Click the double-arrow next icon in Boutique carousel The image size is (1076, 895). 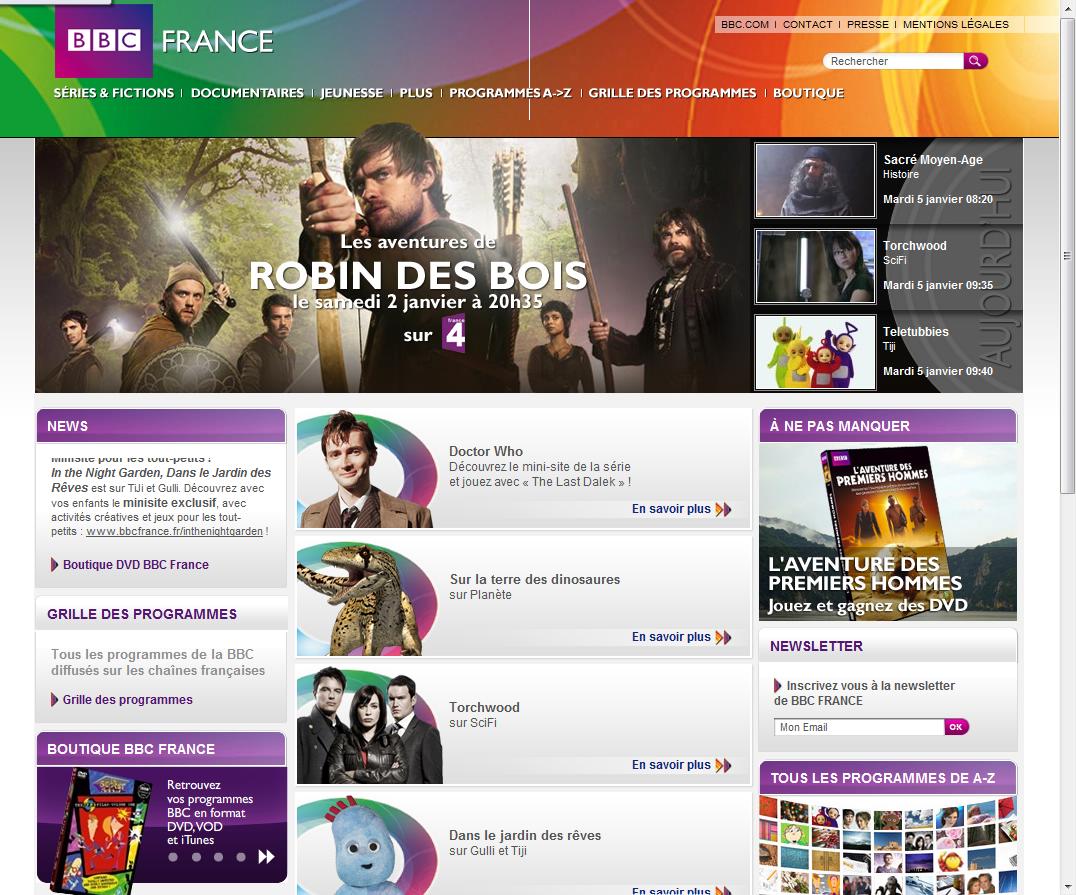[266, 857]
